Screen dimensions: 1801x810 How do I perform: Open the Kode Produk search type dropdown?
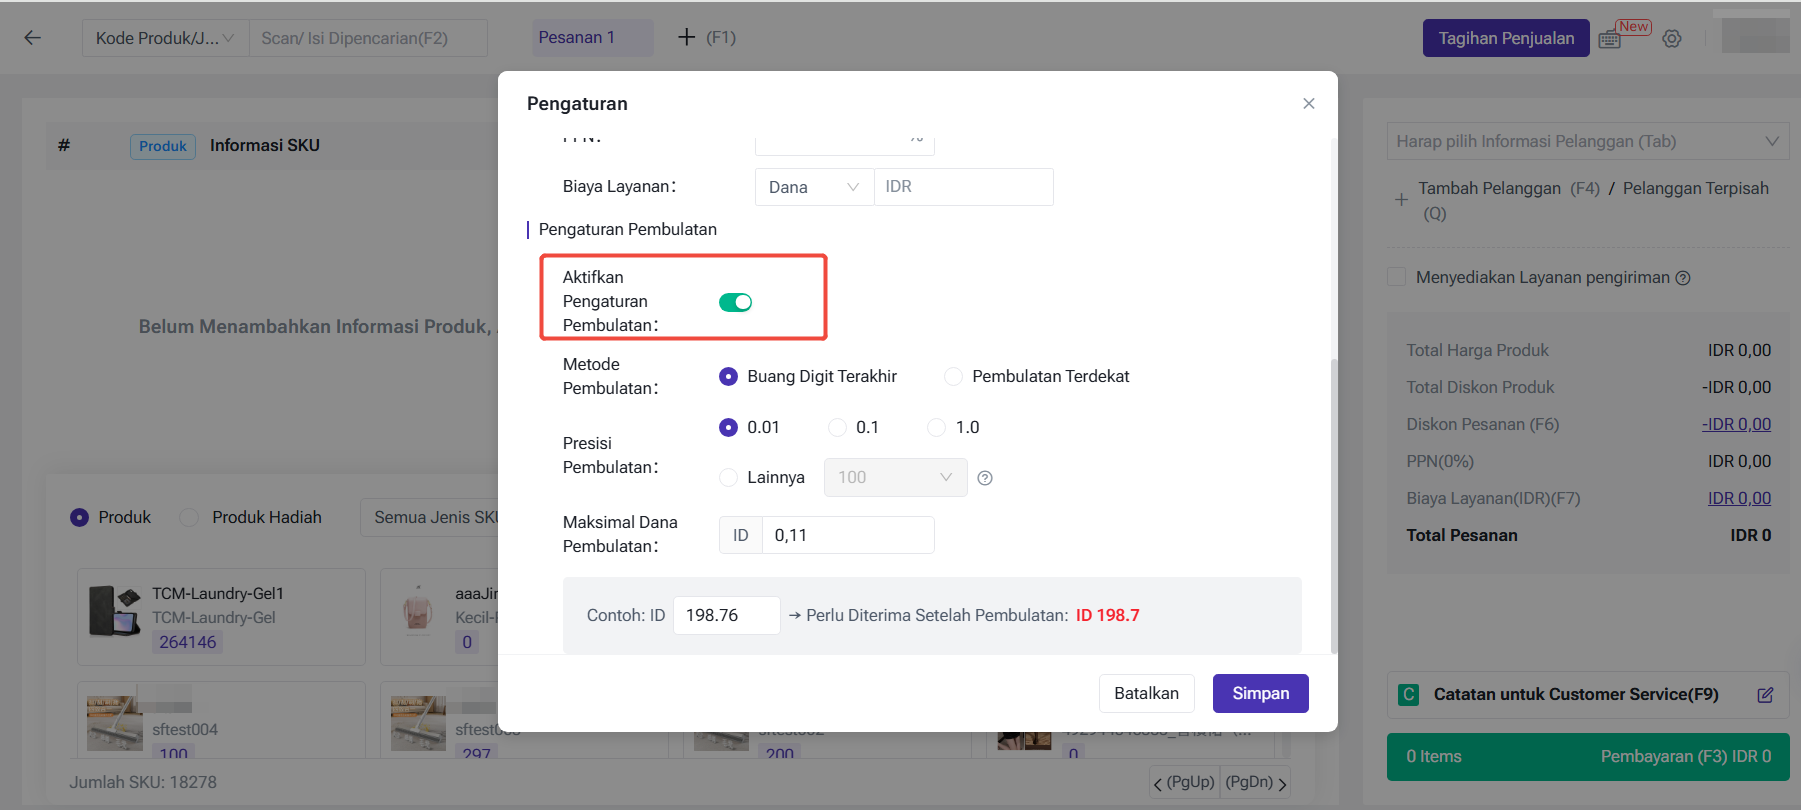click(x=165, y=38)
